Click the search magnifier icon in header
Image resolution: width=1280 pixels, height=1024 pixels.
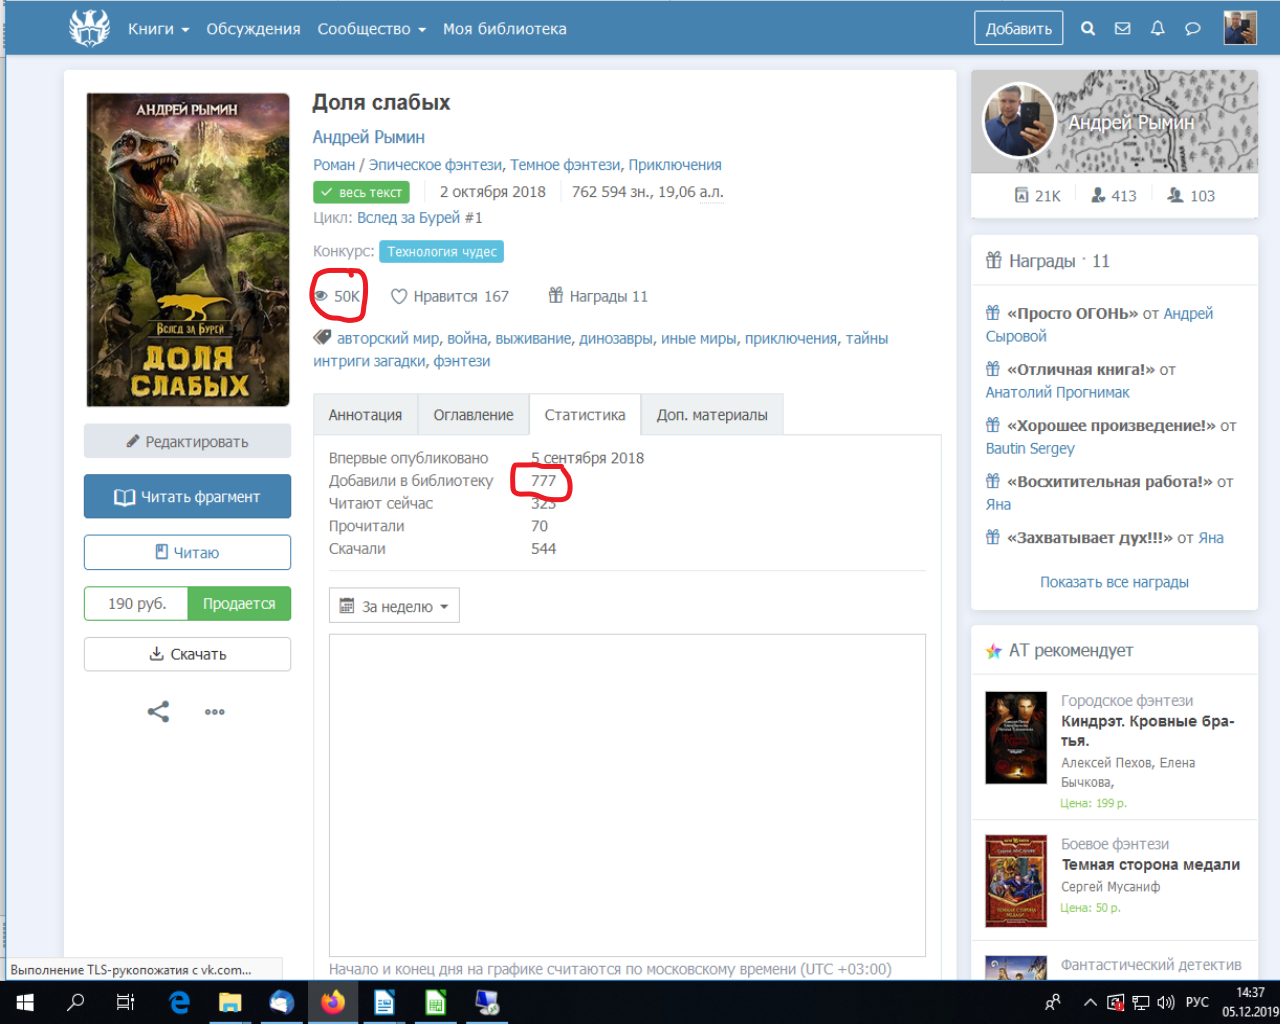click(1088, 29)
